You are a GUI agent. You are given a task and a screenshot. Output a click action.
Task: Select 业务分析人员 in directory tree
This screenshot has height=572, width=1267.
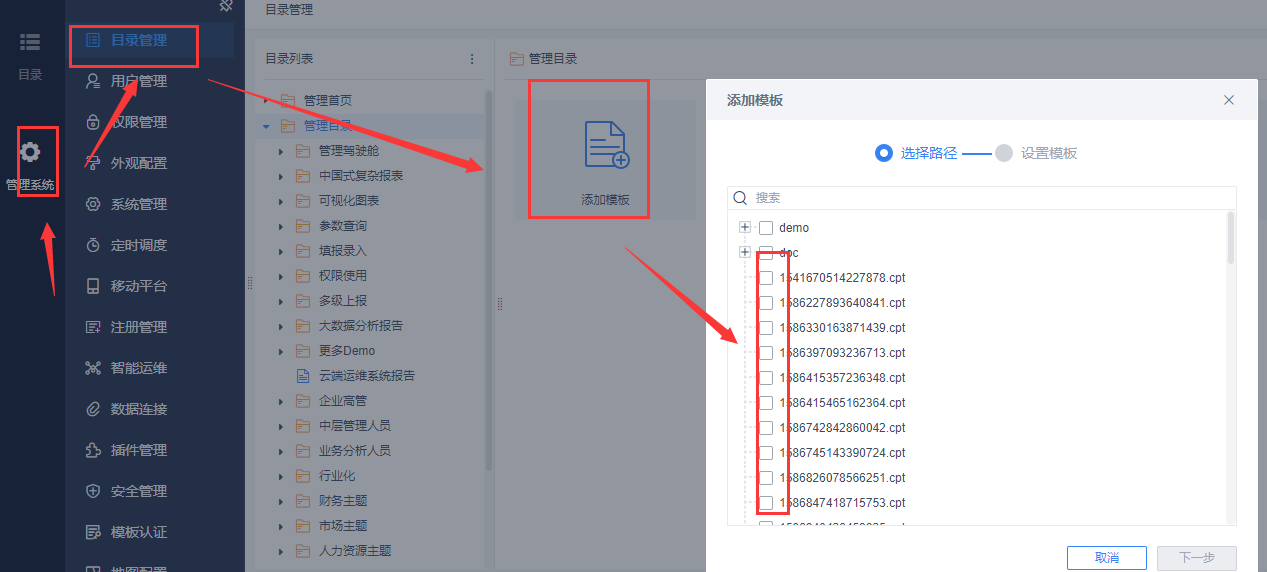click(355, 451)
